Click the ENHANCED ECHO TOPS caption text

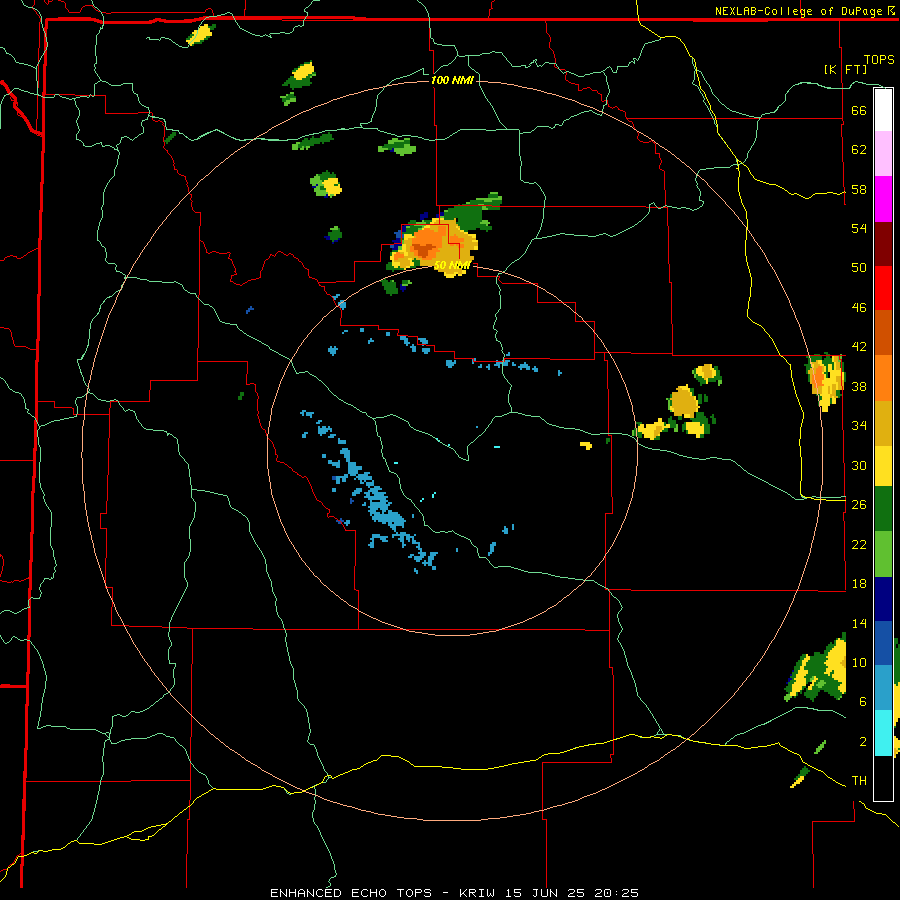point(350,893)
